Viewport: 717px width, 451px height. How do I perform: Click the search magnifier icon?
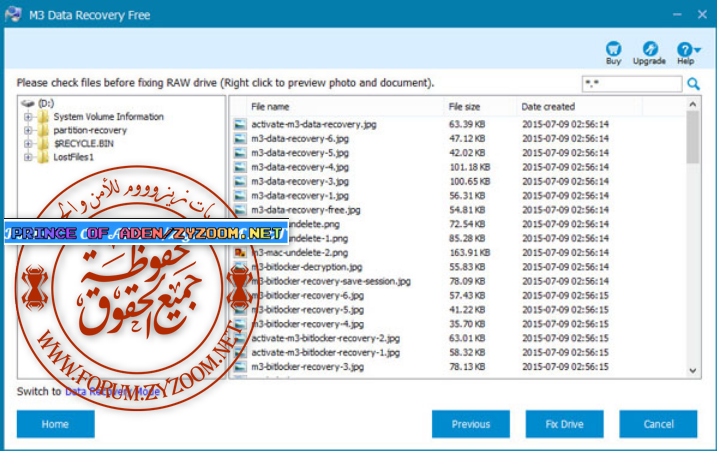click(x=693, y=84)
